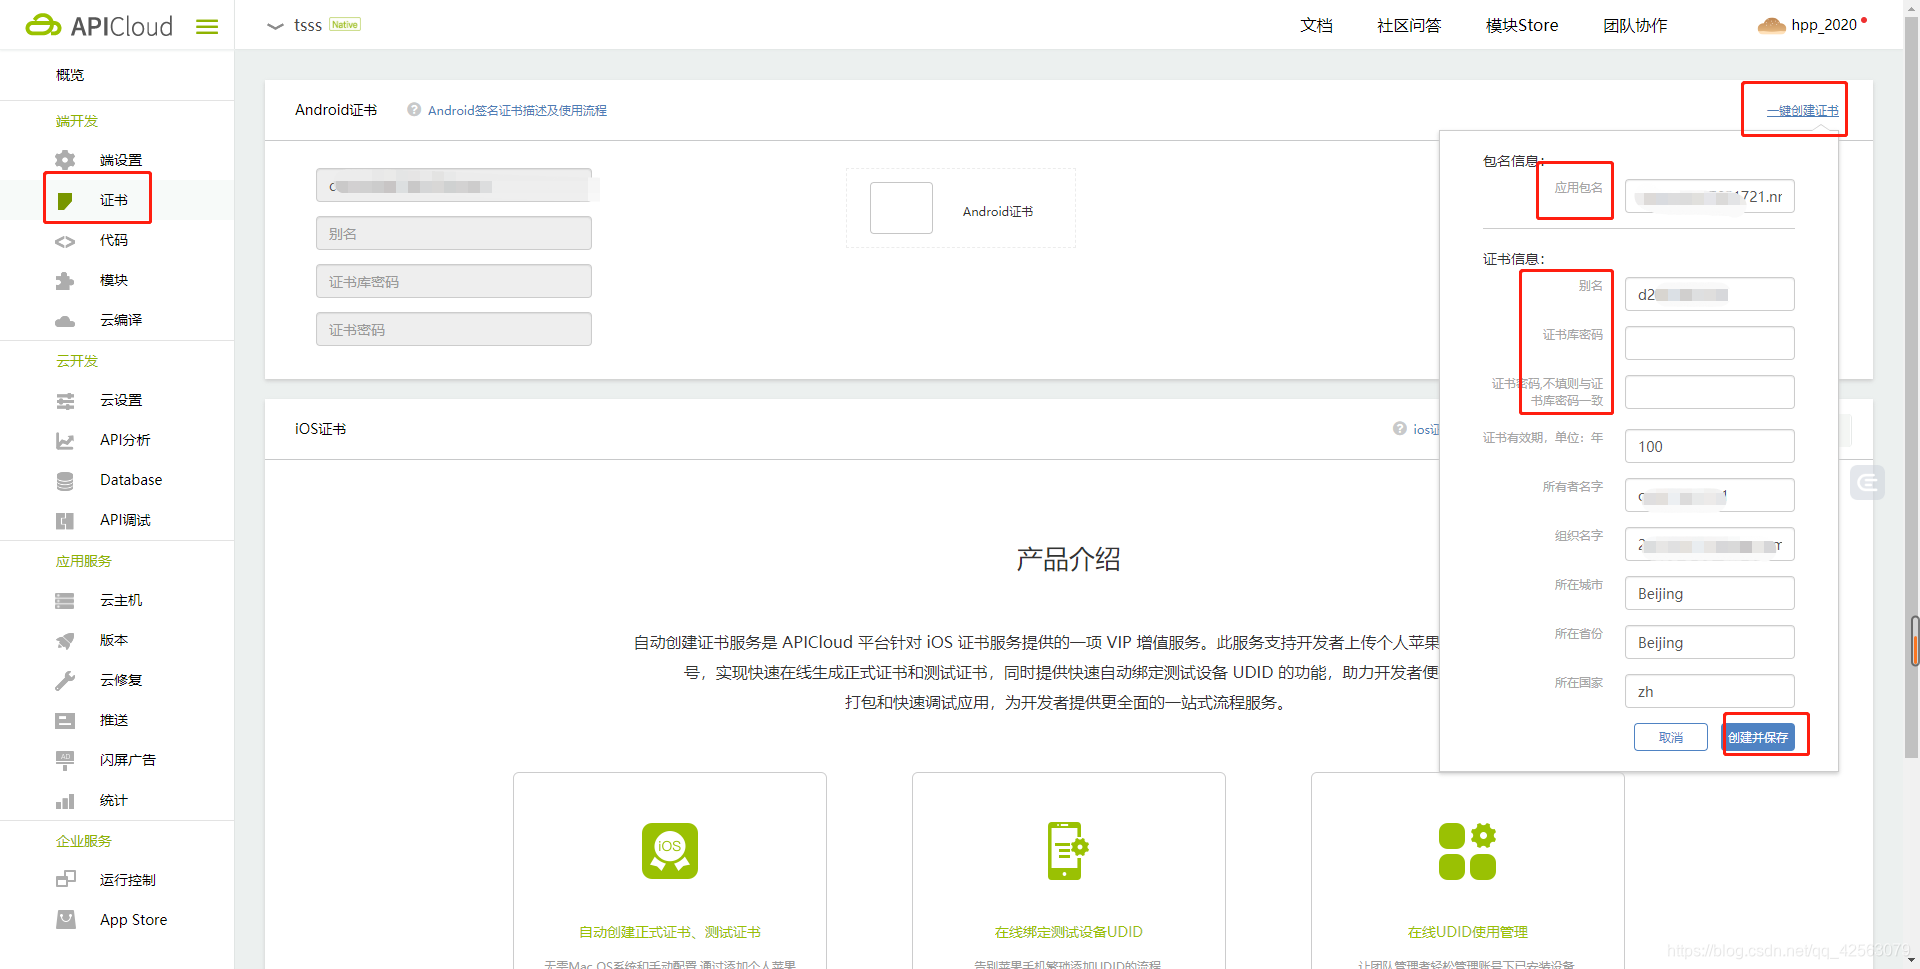The width and height of the screenshot is (1920, 969).
Task: Open the 端设置 gear icon
Action: (x=65, y=160)
